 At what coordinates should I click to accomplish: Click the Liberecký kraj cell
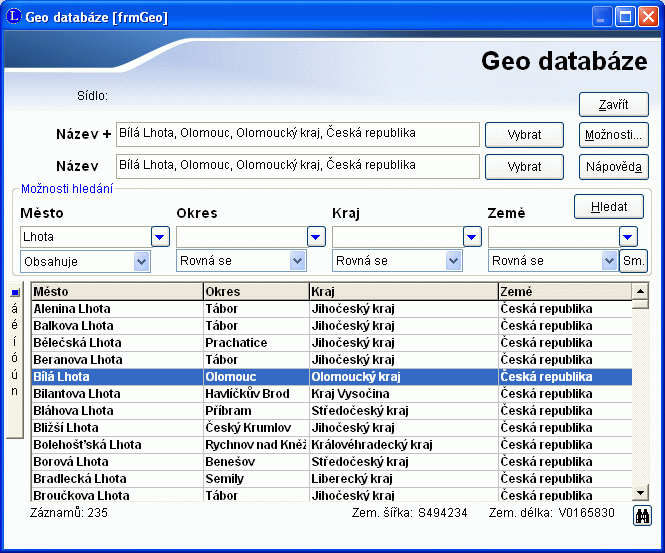point(403,478)
